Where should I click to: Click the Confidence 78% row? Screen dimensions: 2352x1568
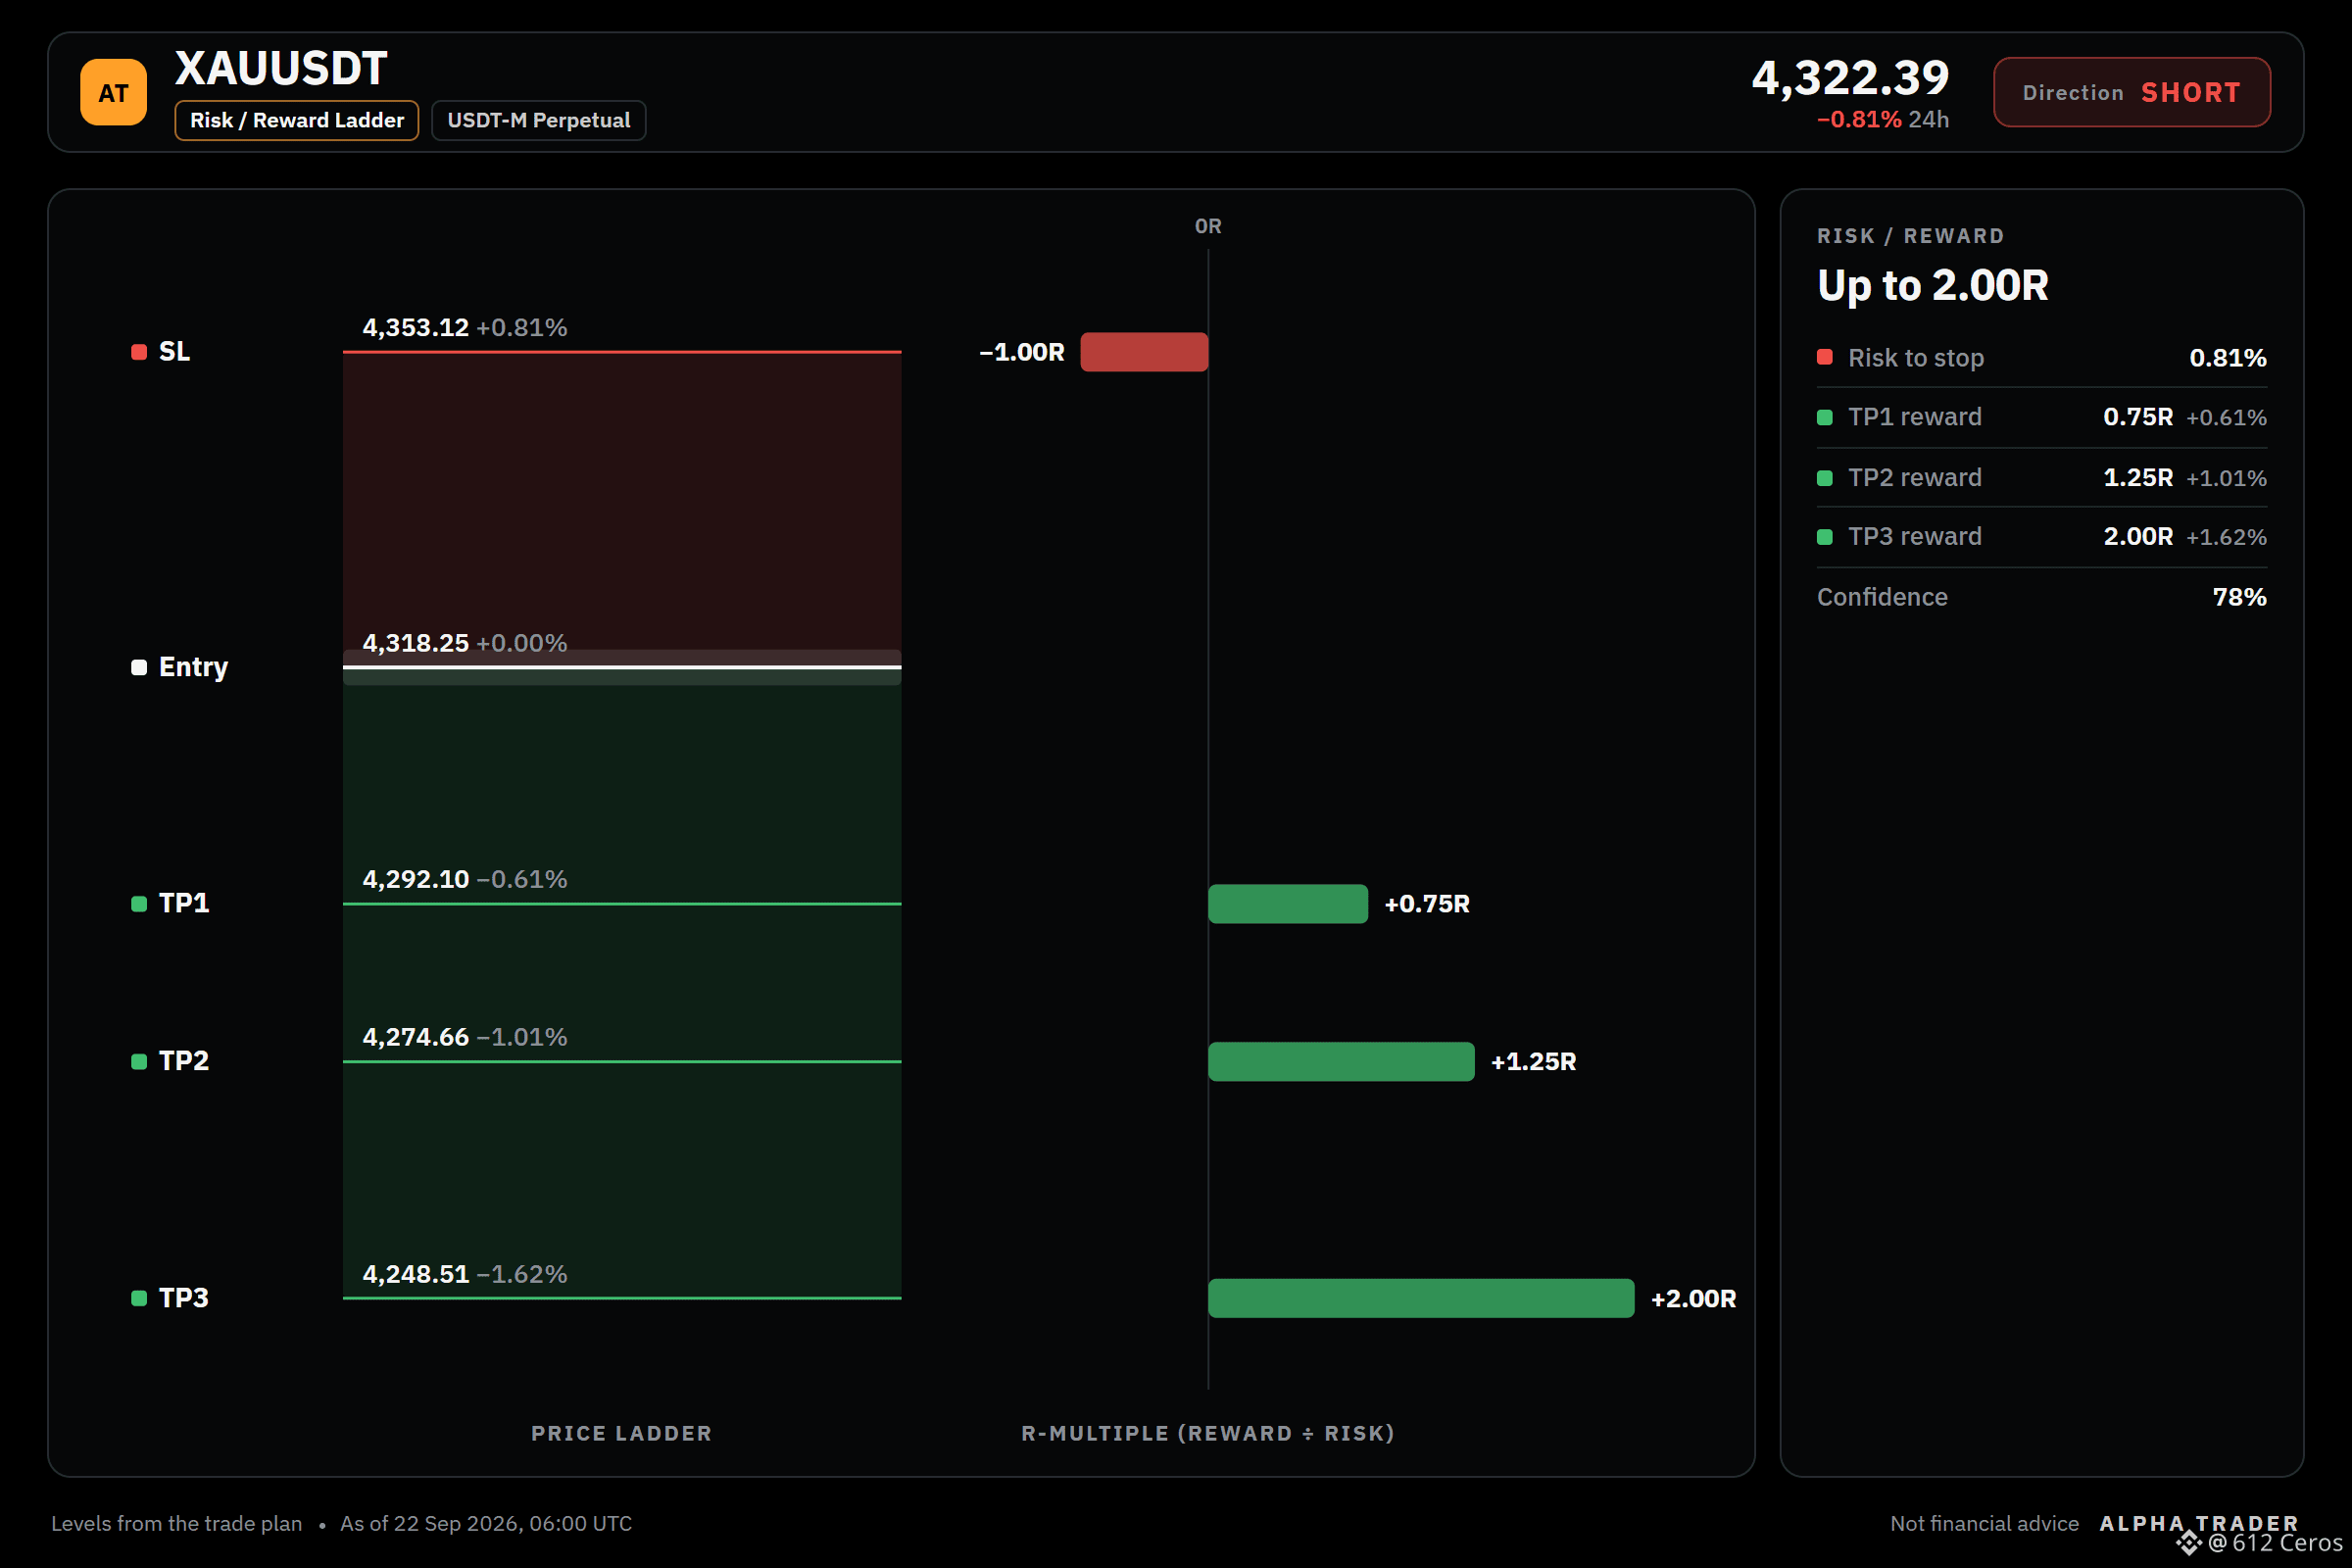(x=2041, y=597)
